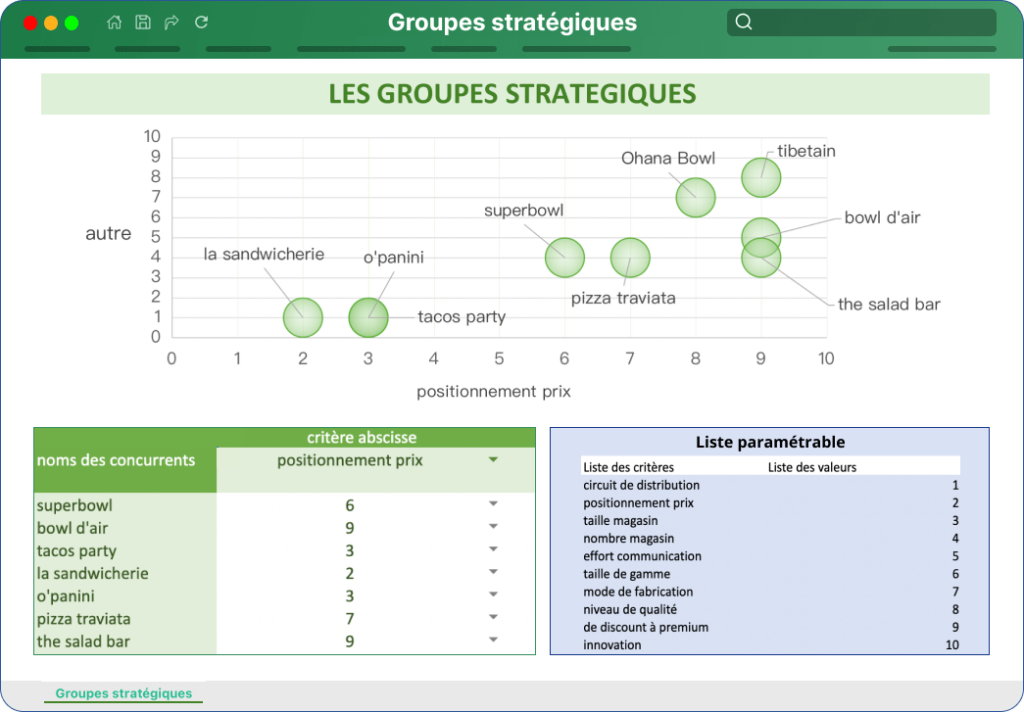Switch to the Groupes stratégiques sheet tab
The width and height of the screenshot is (1024, 712).
(x=123, y=693)
